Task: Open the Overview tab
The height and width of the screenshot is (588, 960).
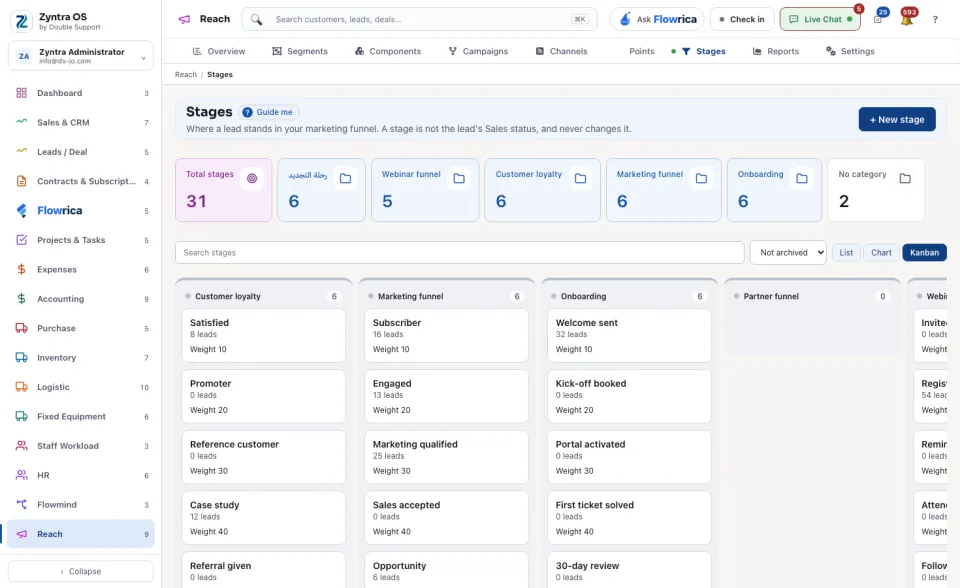Action: click(x=219, y=51)
